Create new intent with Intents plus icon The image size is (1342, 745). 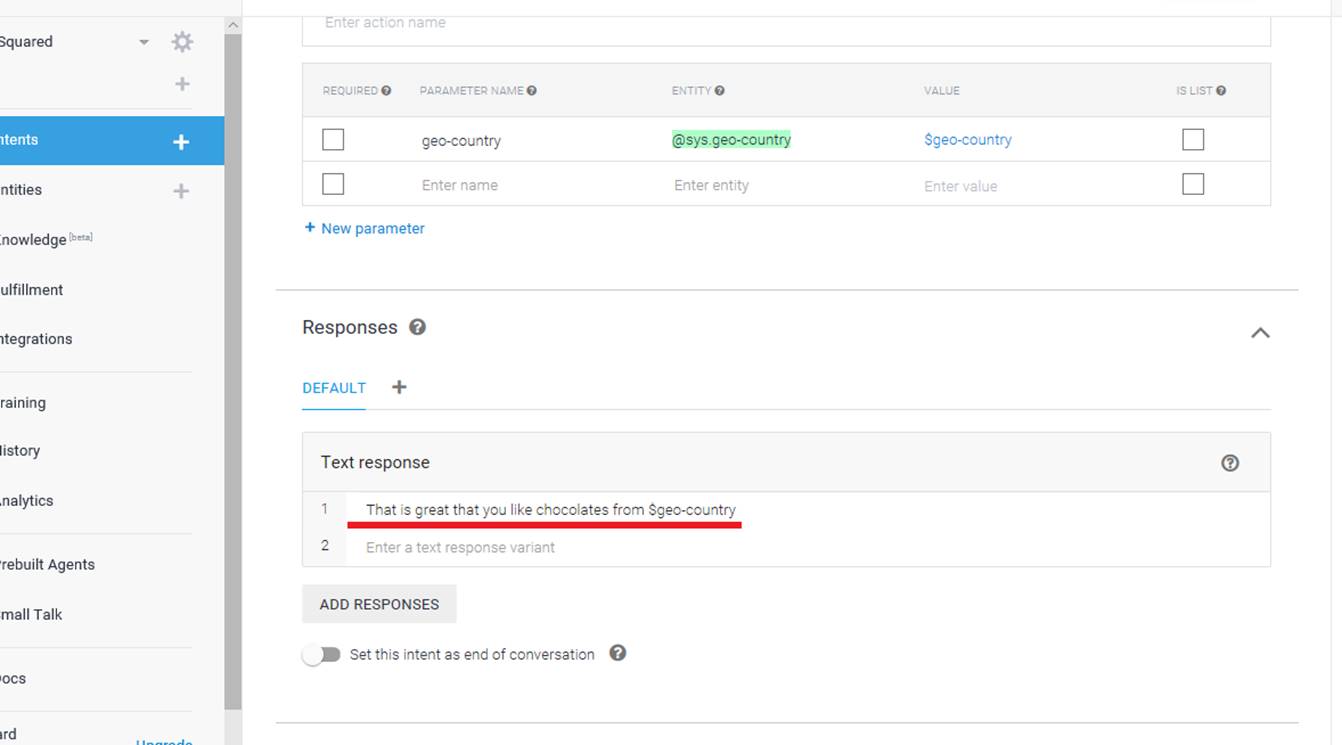click(x=181, y=142)
